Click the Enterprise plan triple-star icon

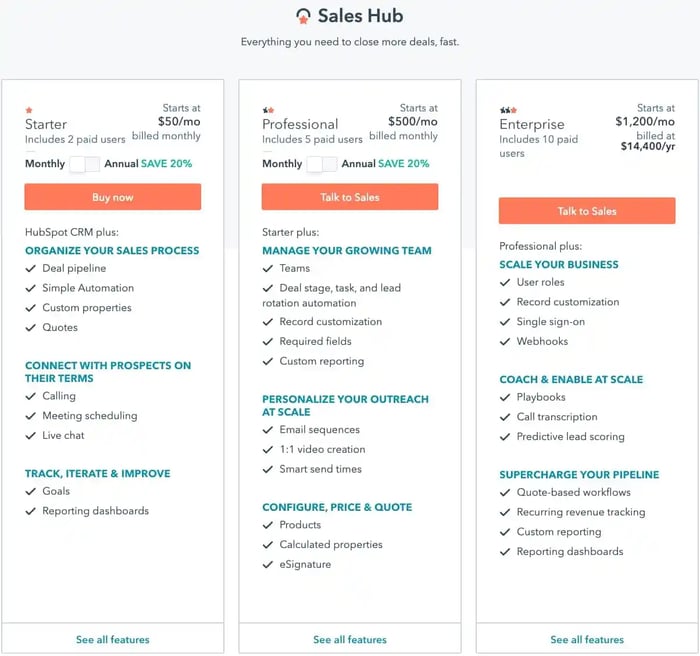[507, 110]
